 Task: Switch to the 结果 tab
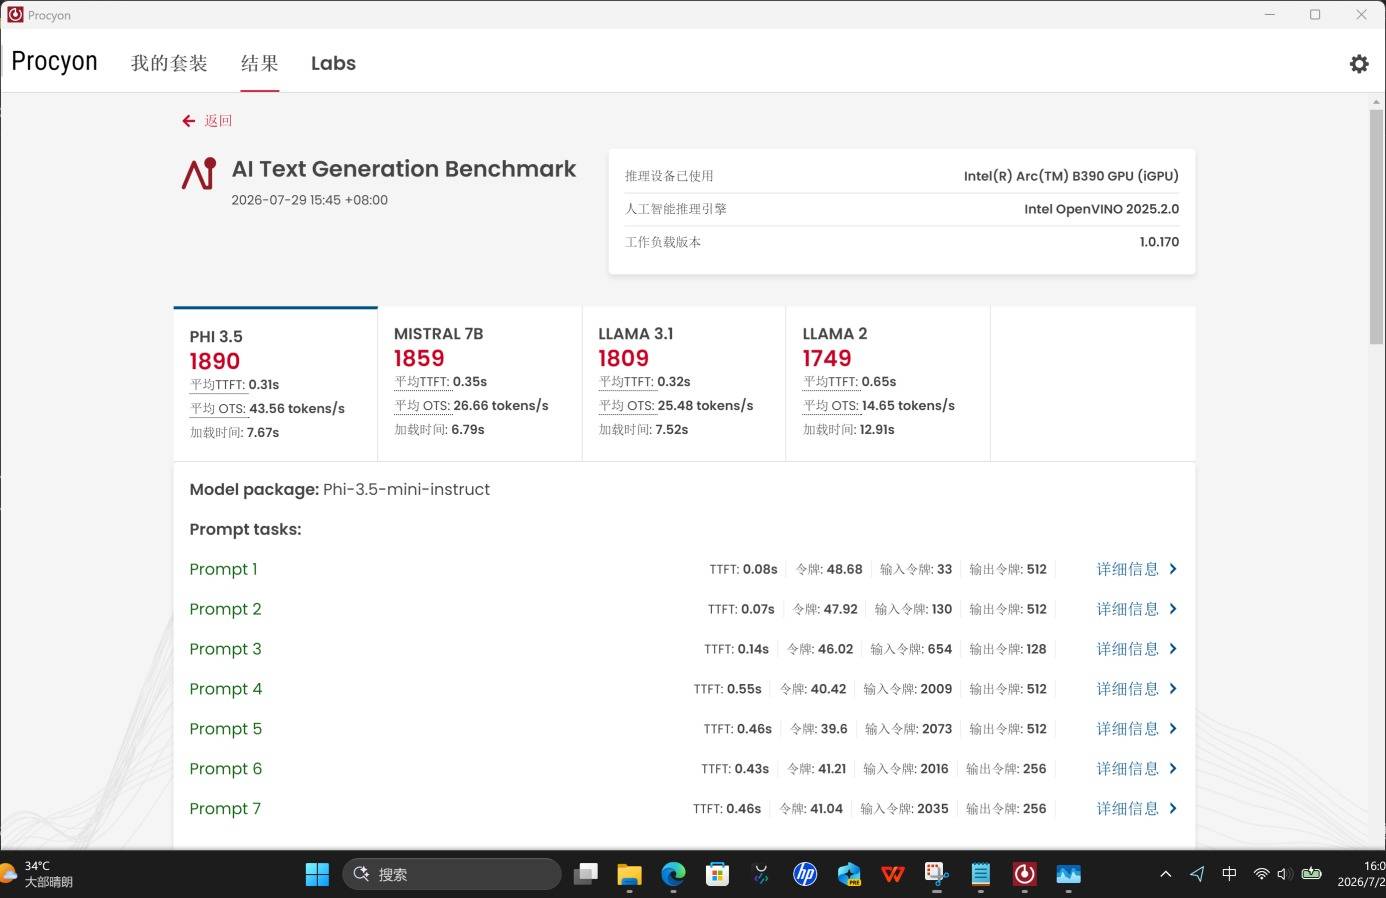[x=259, y=63]
